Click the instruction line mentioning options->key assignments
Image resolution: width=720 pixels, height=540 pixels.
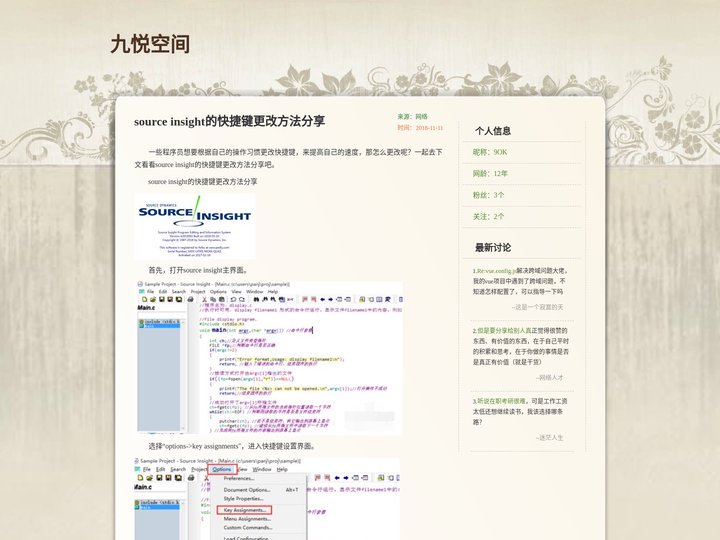pos(232,446)
